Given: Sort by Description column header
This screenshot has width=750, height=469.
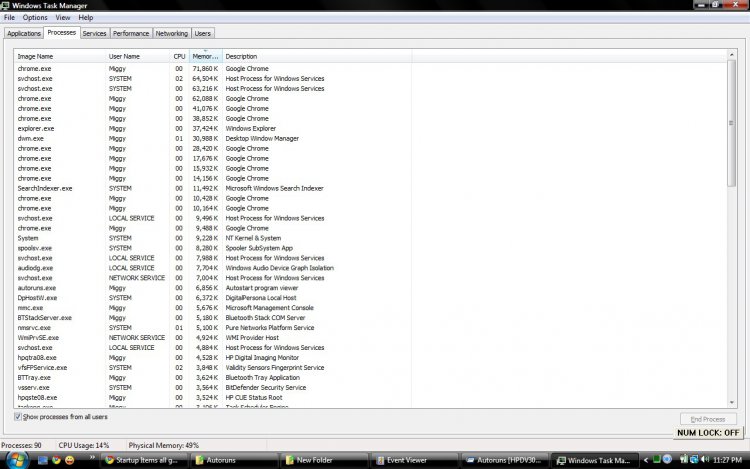Looking at the screenshot, I should [317, 56].
